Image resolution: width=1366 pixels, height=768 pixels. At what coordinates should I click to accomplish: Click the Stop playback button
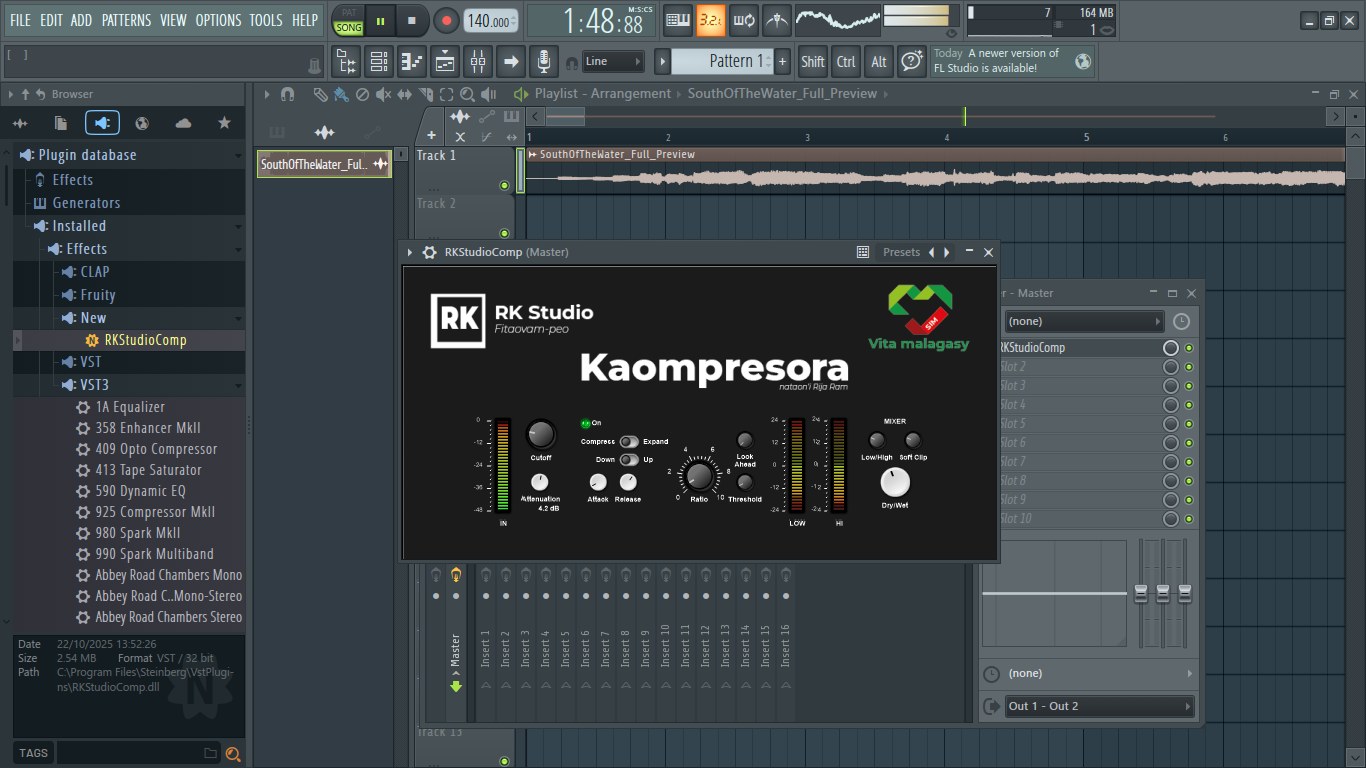click(x=412, y=20)
